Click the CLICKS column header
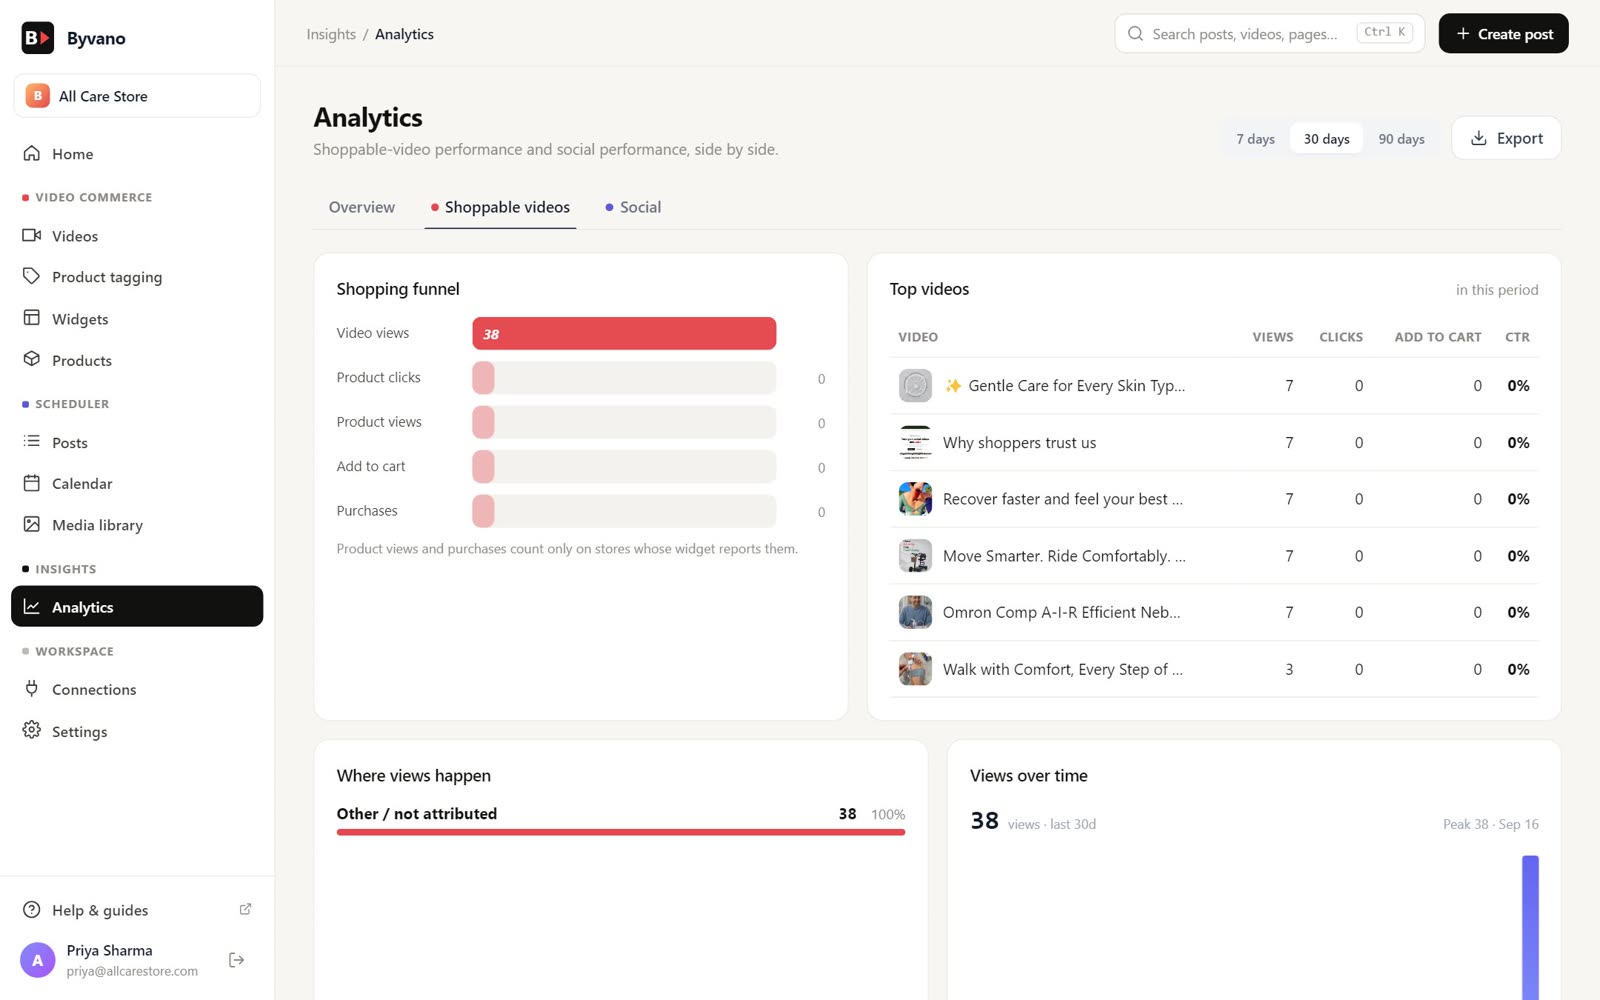 pos(1341,337)
